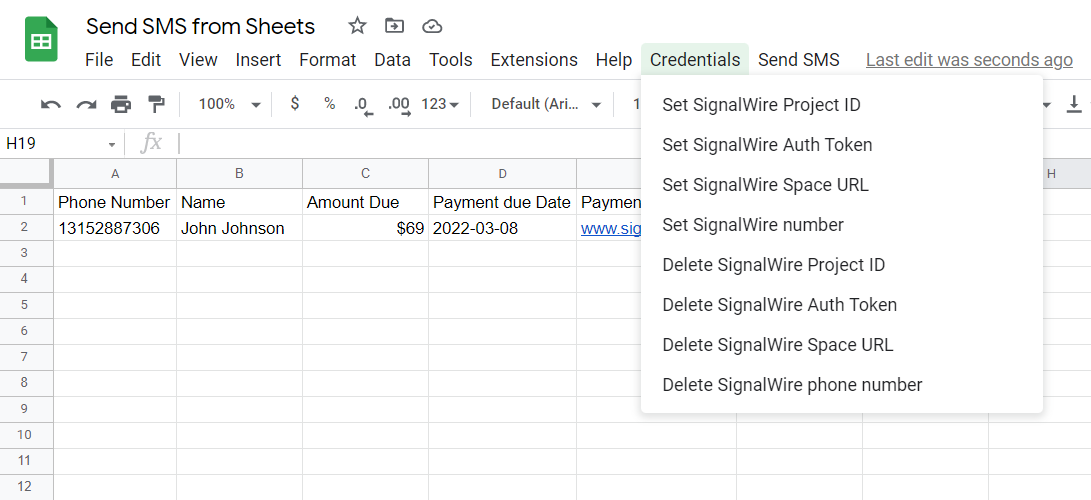Format as percent

click(329, 104)
